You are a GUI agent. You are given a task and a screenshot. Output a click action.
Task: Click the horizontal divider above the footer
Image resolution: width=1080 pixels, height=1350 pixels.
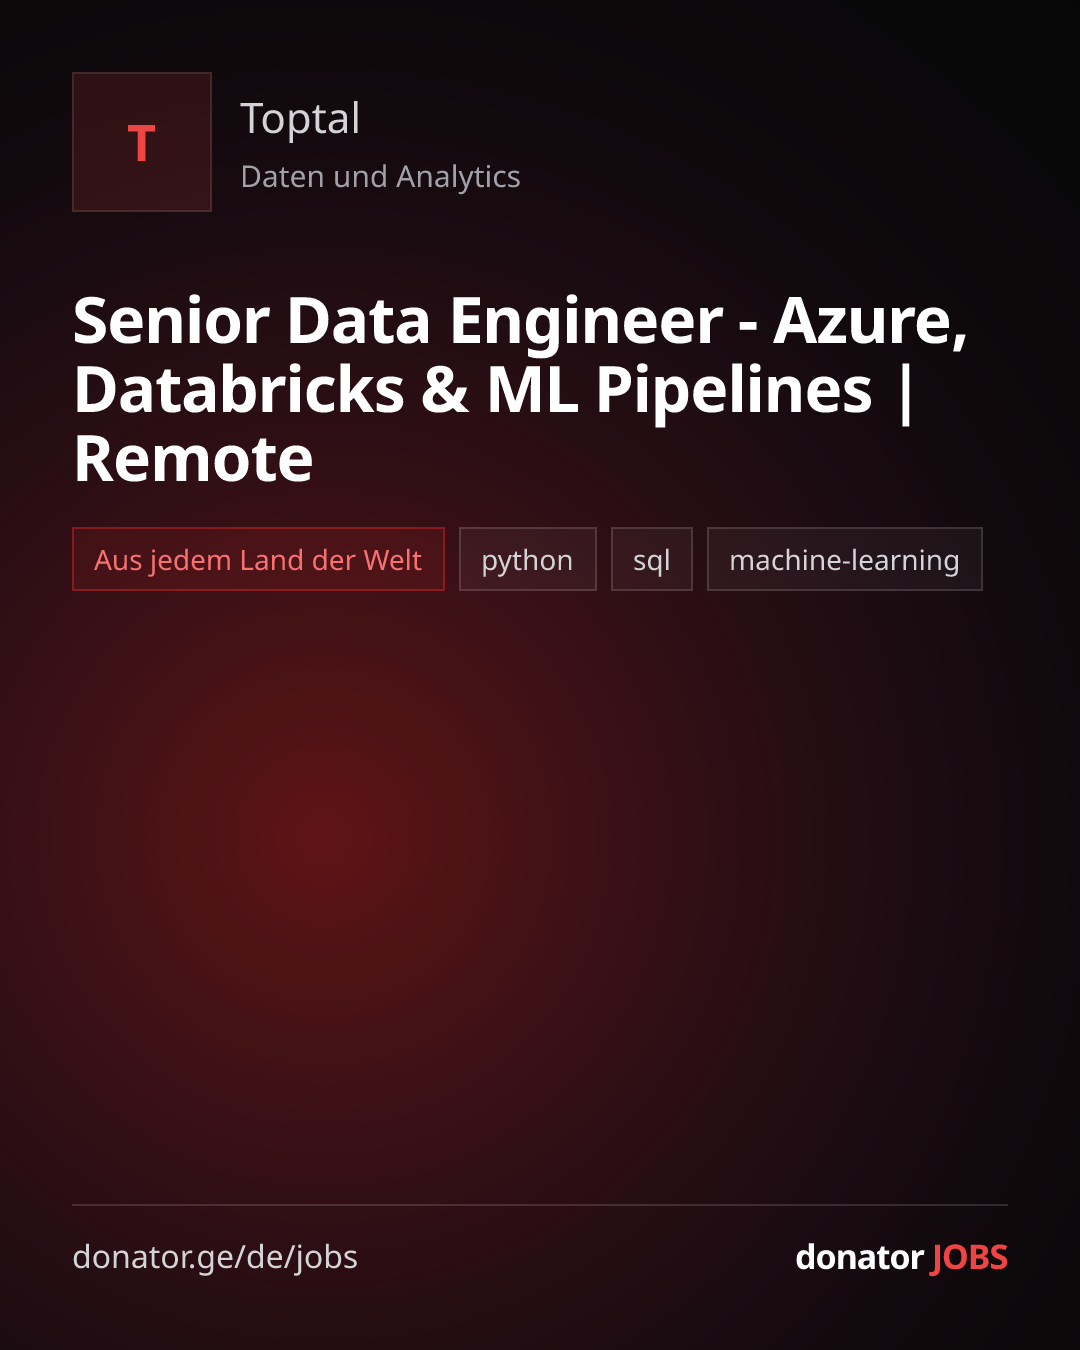point(540,1205)
